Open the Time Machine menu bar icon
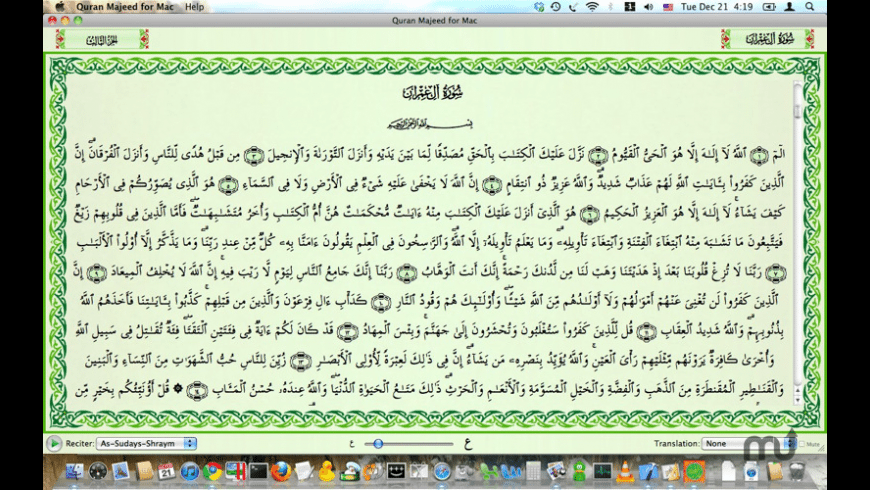Image resolution: width=870 pixels, height=490 pixels. coord(555,7)
